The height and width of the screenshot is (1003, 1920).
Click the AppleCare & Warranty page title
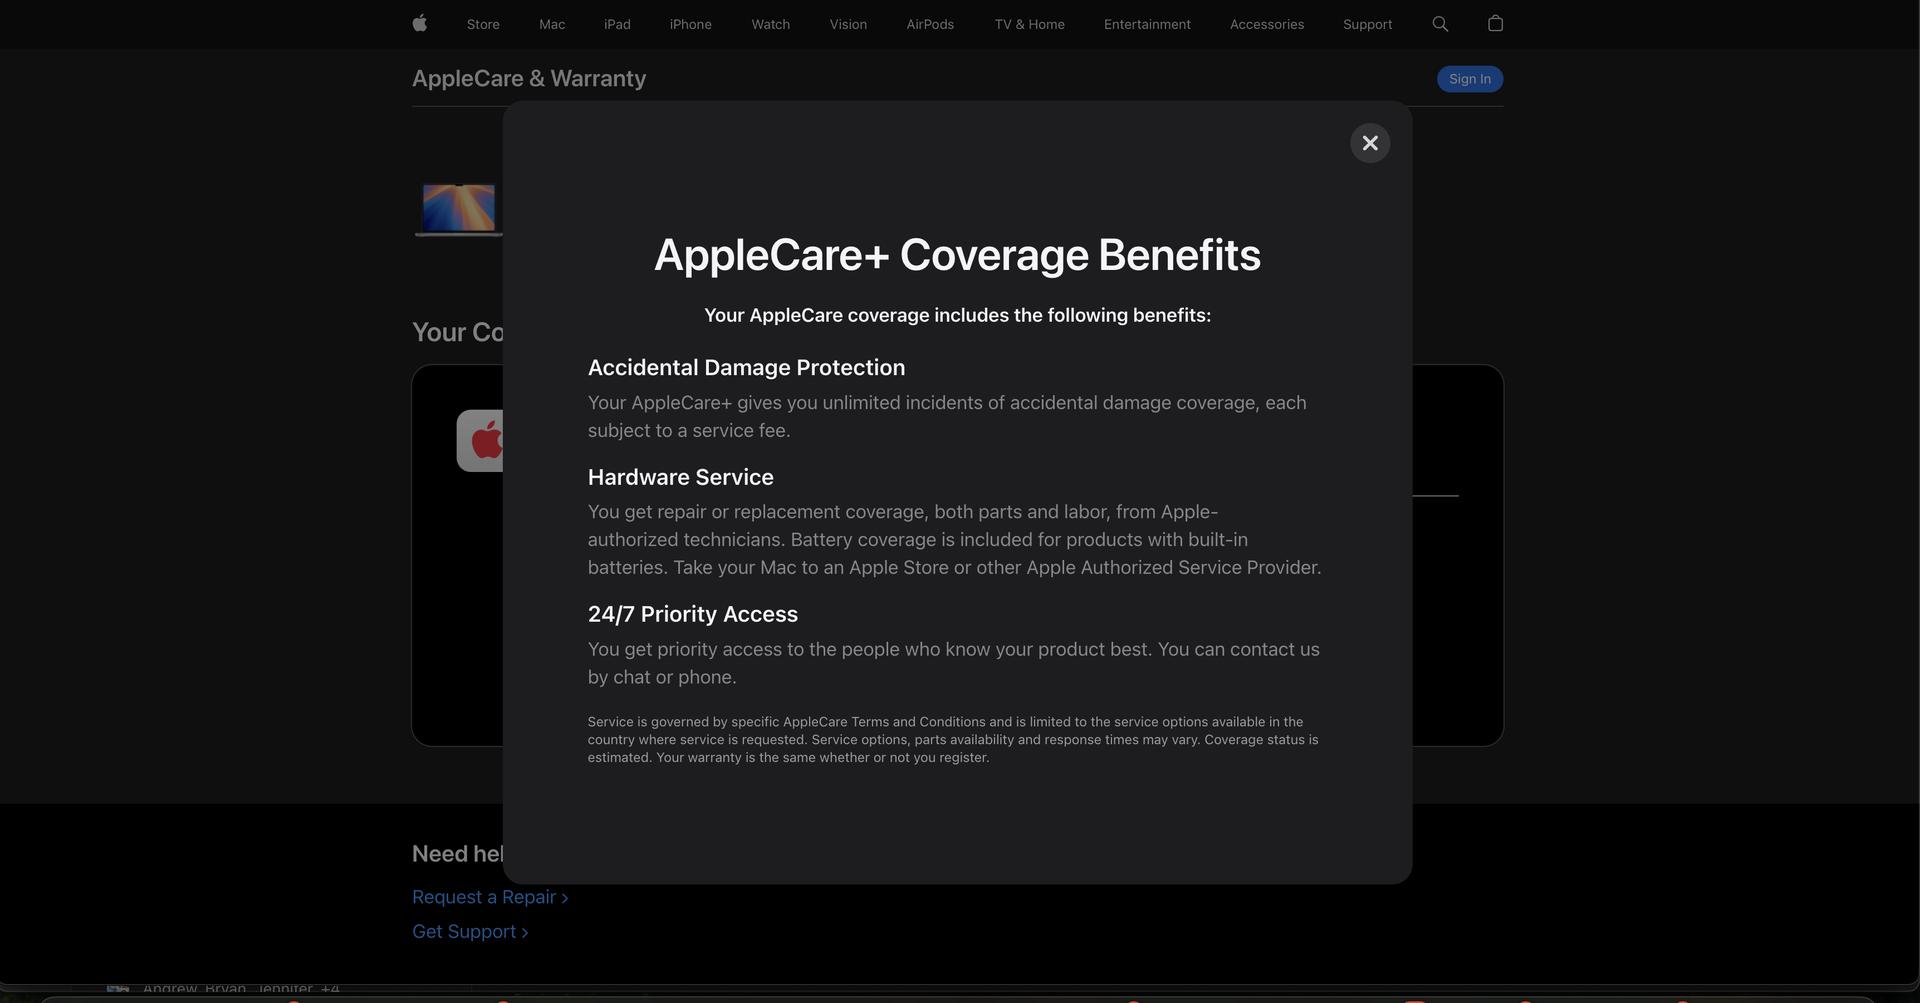(529, 78)
